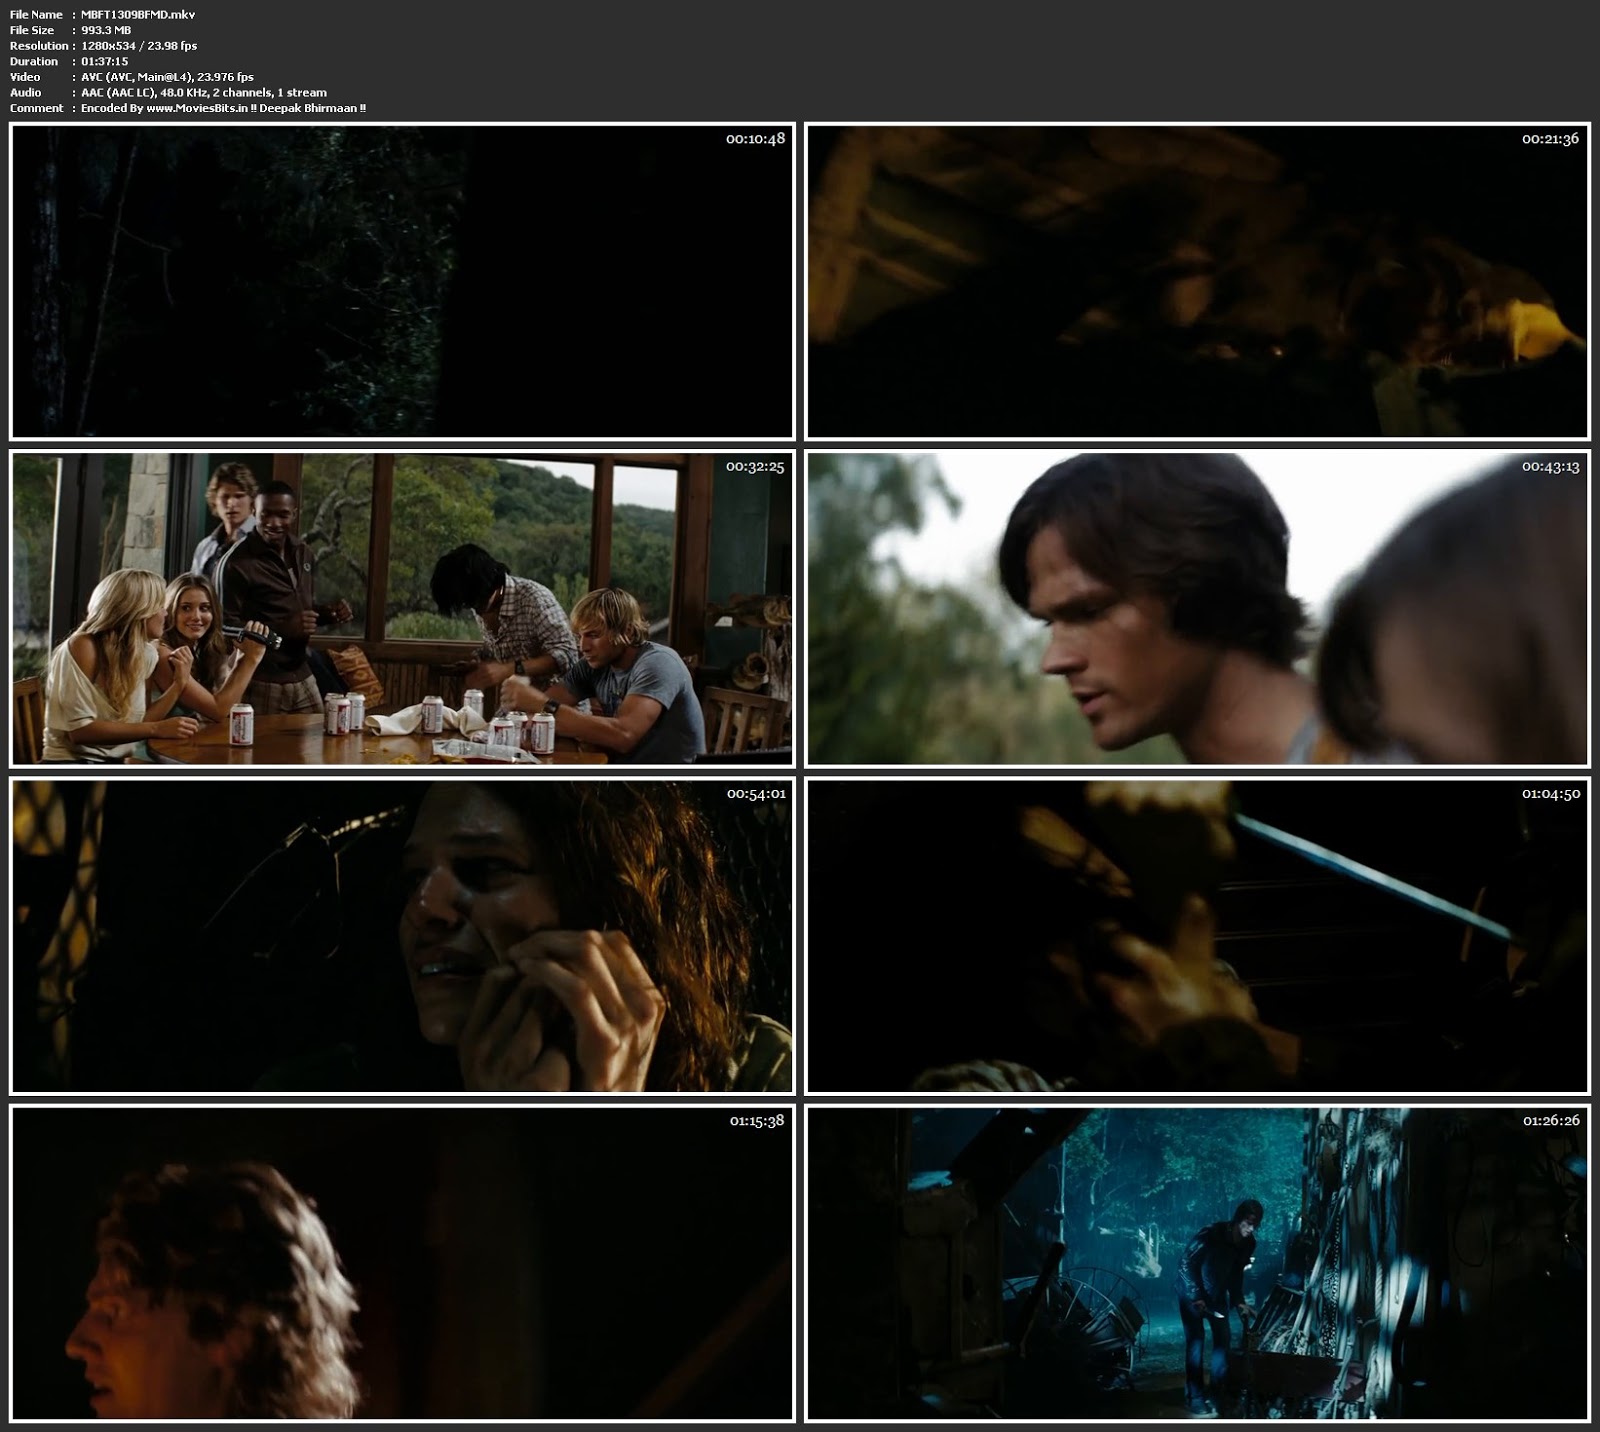Click the AVC video codec info line
The image size is (1600, 1432).
click(167, 77)
